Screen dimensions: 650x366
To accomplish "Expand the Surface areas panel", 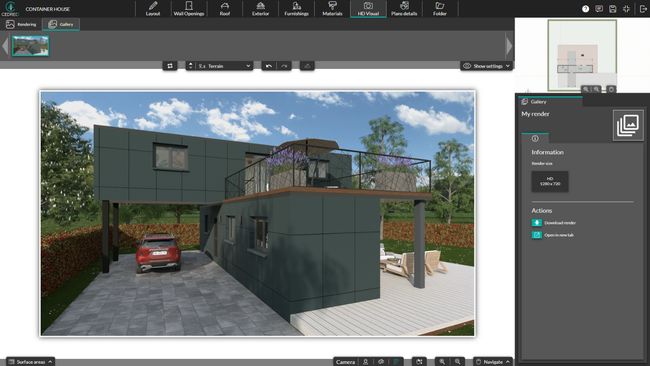I will [x=30, y=362].
